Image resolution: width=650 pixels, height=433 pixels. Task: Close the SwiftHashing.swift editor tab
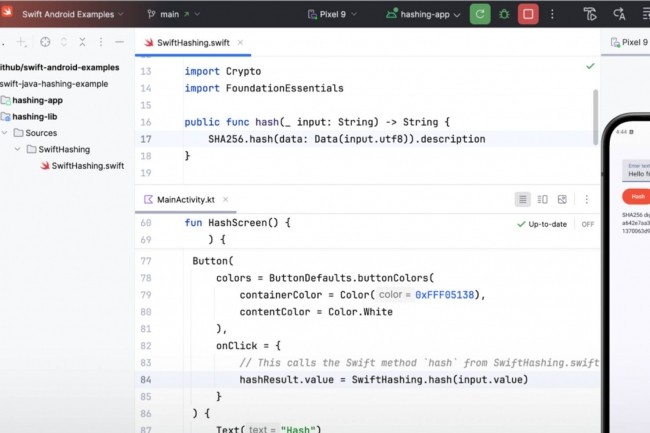pos(242,44)
